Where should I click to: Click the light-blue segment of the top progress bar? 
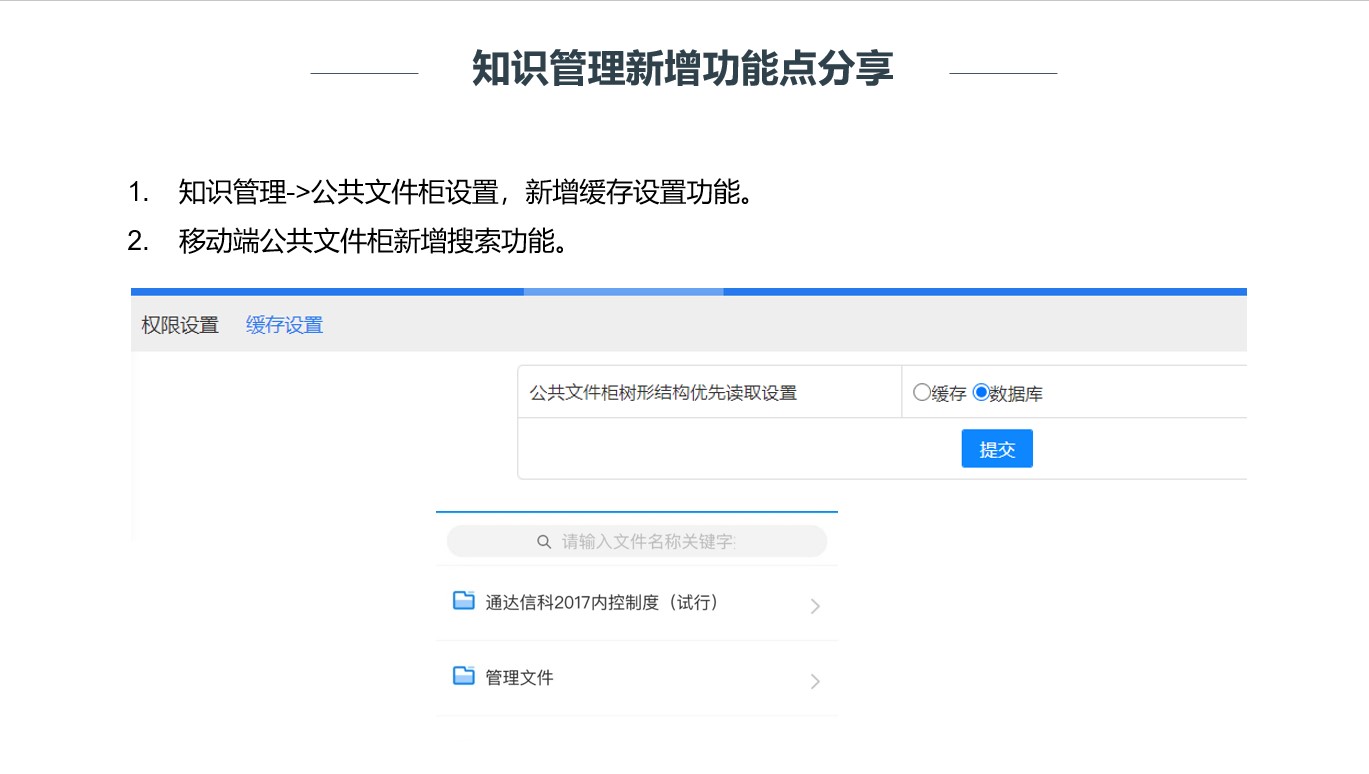623,292
